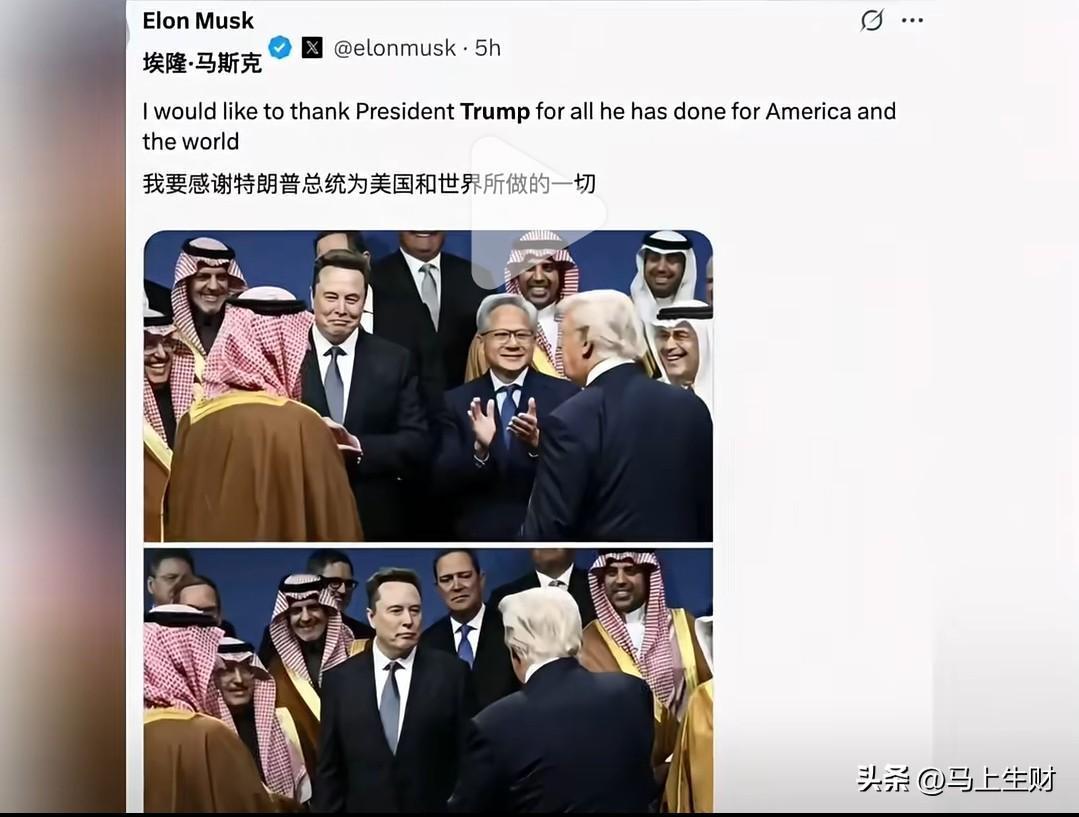Select the English post text starting 'I would like'
This screenshot has width=1079, height=817.
[x=519, y=126]
